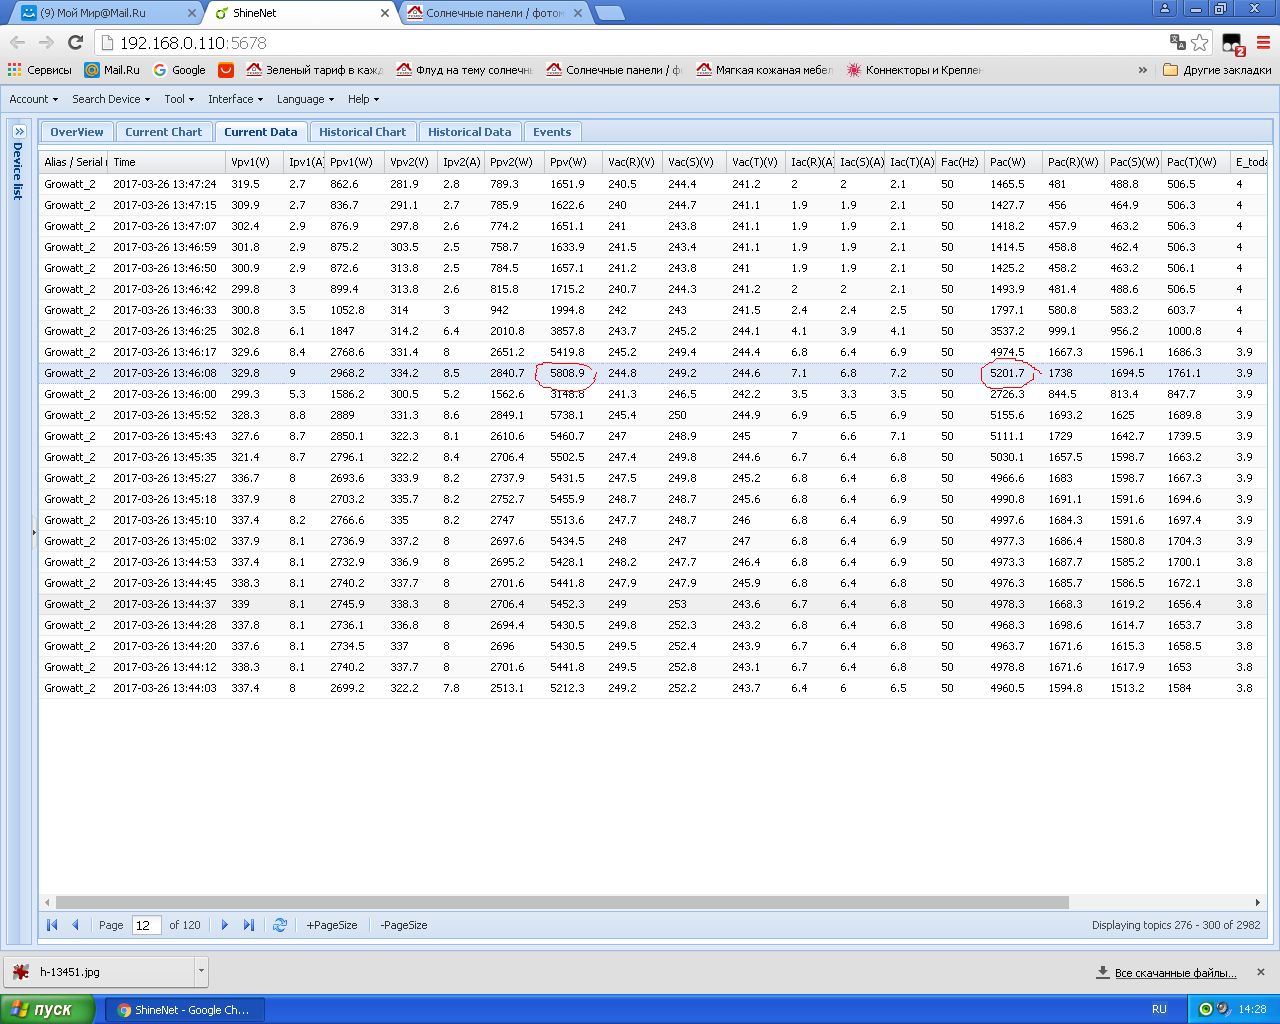Jump to last page in grid pager
Image resolution: width=1280 pixels, height=1024 pixels.
(x=249, y=925)
